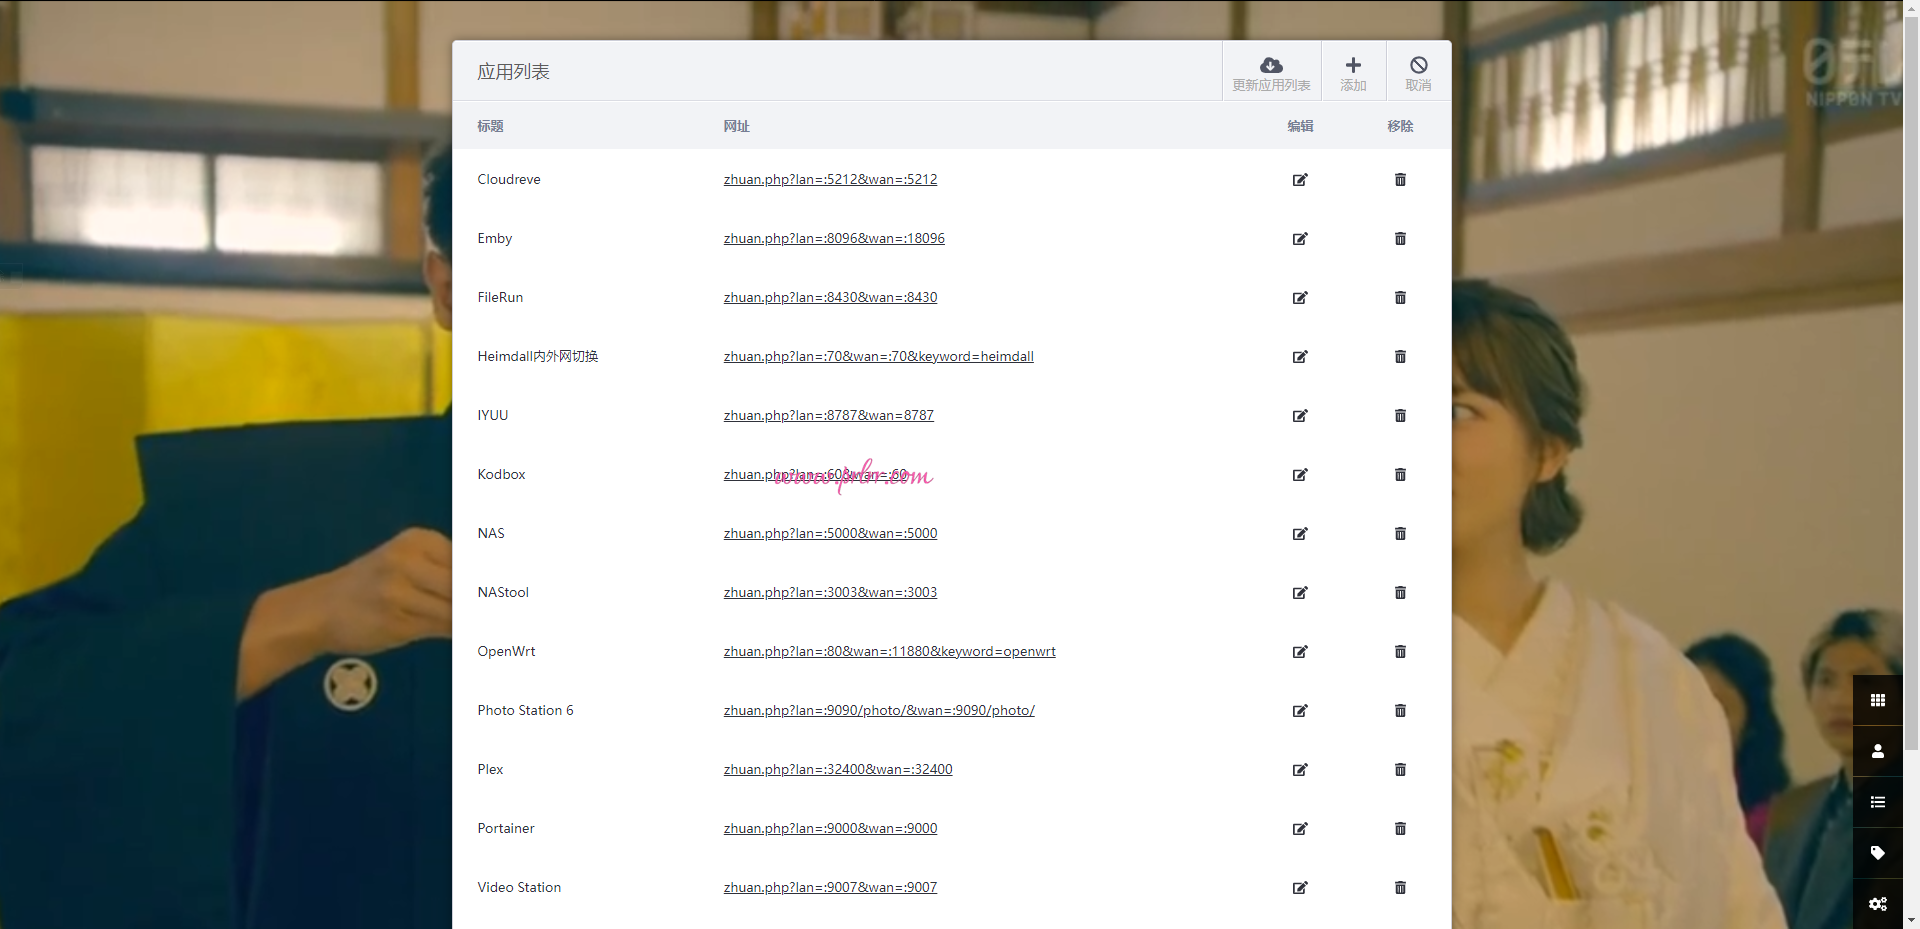Open the dashboard grid icon in sidebar
The width and height of the screenshot is (1920, 929).
tap(1877, 700)
